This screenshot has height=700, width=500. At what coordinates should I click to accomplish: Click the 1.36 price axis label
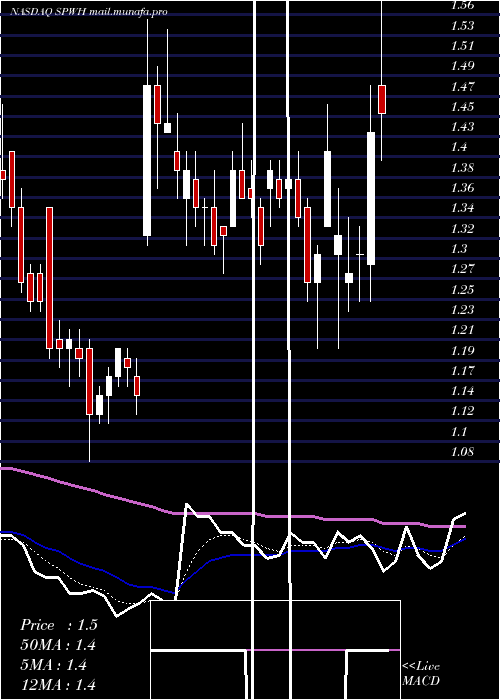[x=462, y=188]
